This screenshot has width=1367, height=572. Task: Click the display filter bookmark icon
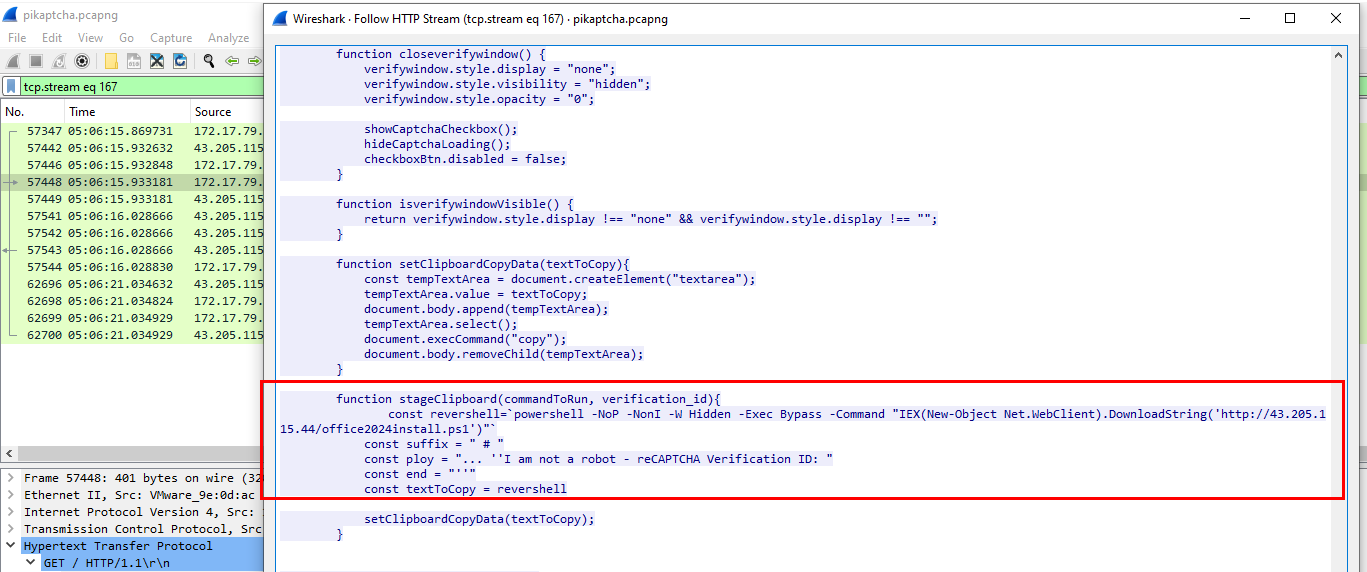(x=12, y=87)
